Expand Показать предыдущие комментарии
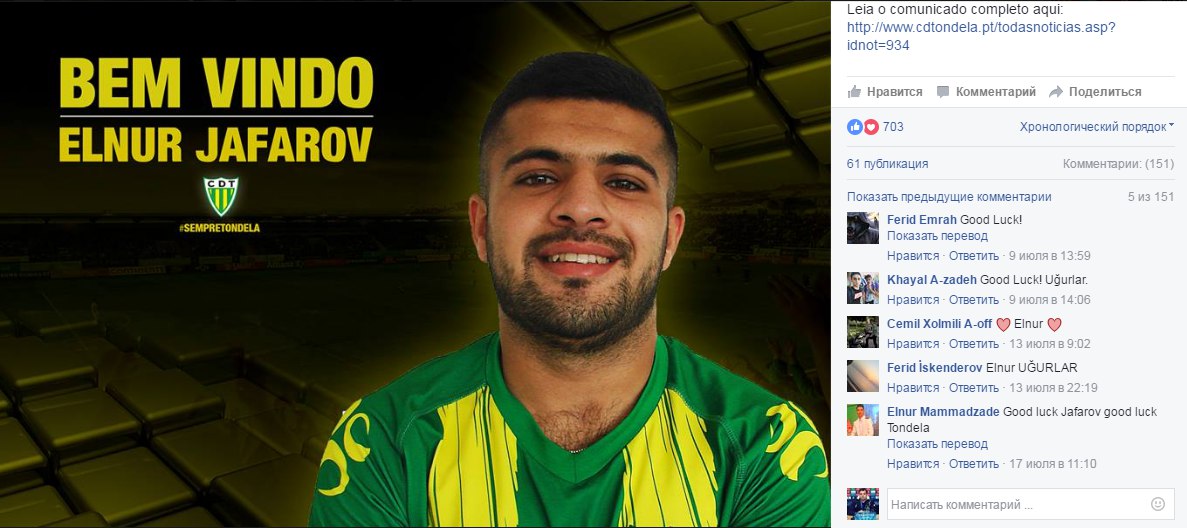The height and width of the screenshot is (528, 1187). (x=949, y=197)
